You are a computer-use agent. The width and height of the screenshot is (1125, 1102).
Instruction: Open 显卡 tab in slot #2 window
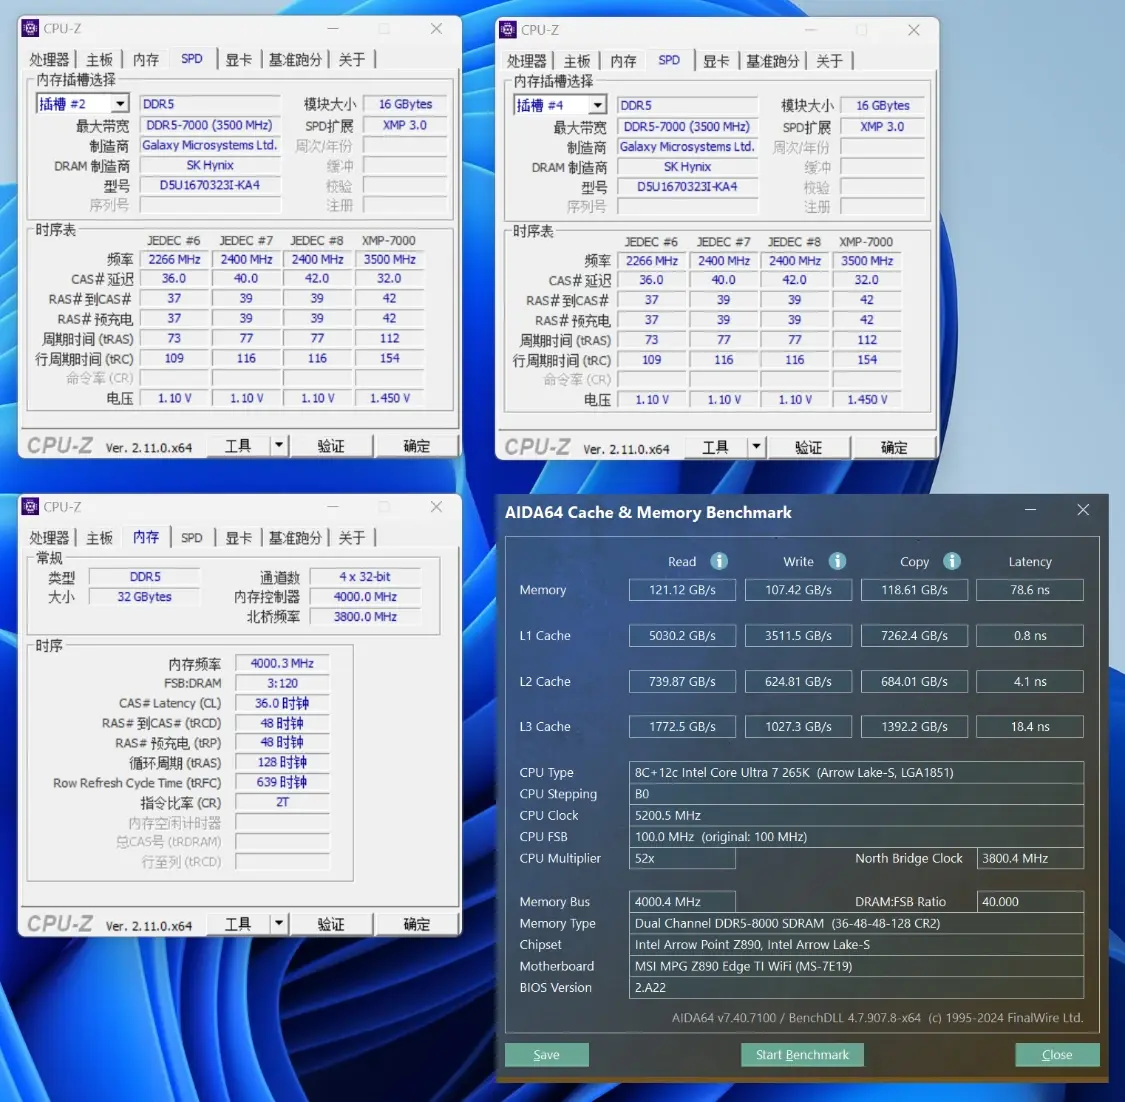(238, 60)
